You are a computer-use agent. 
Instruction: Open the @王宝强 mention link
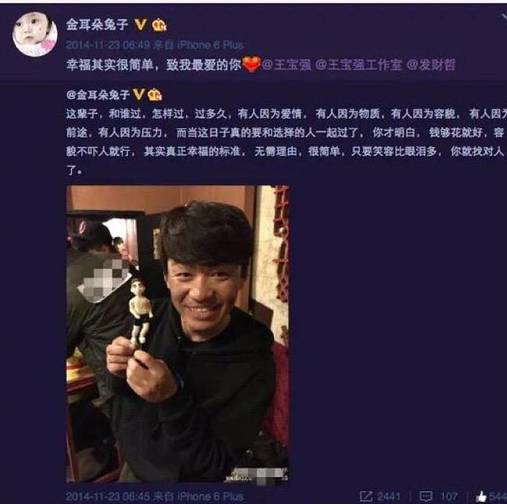point(286,65)
